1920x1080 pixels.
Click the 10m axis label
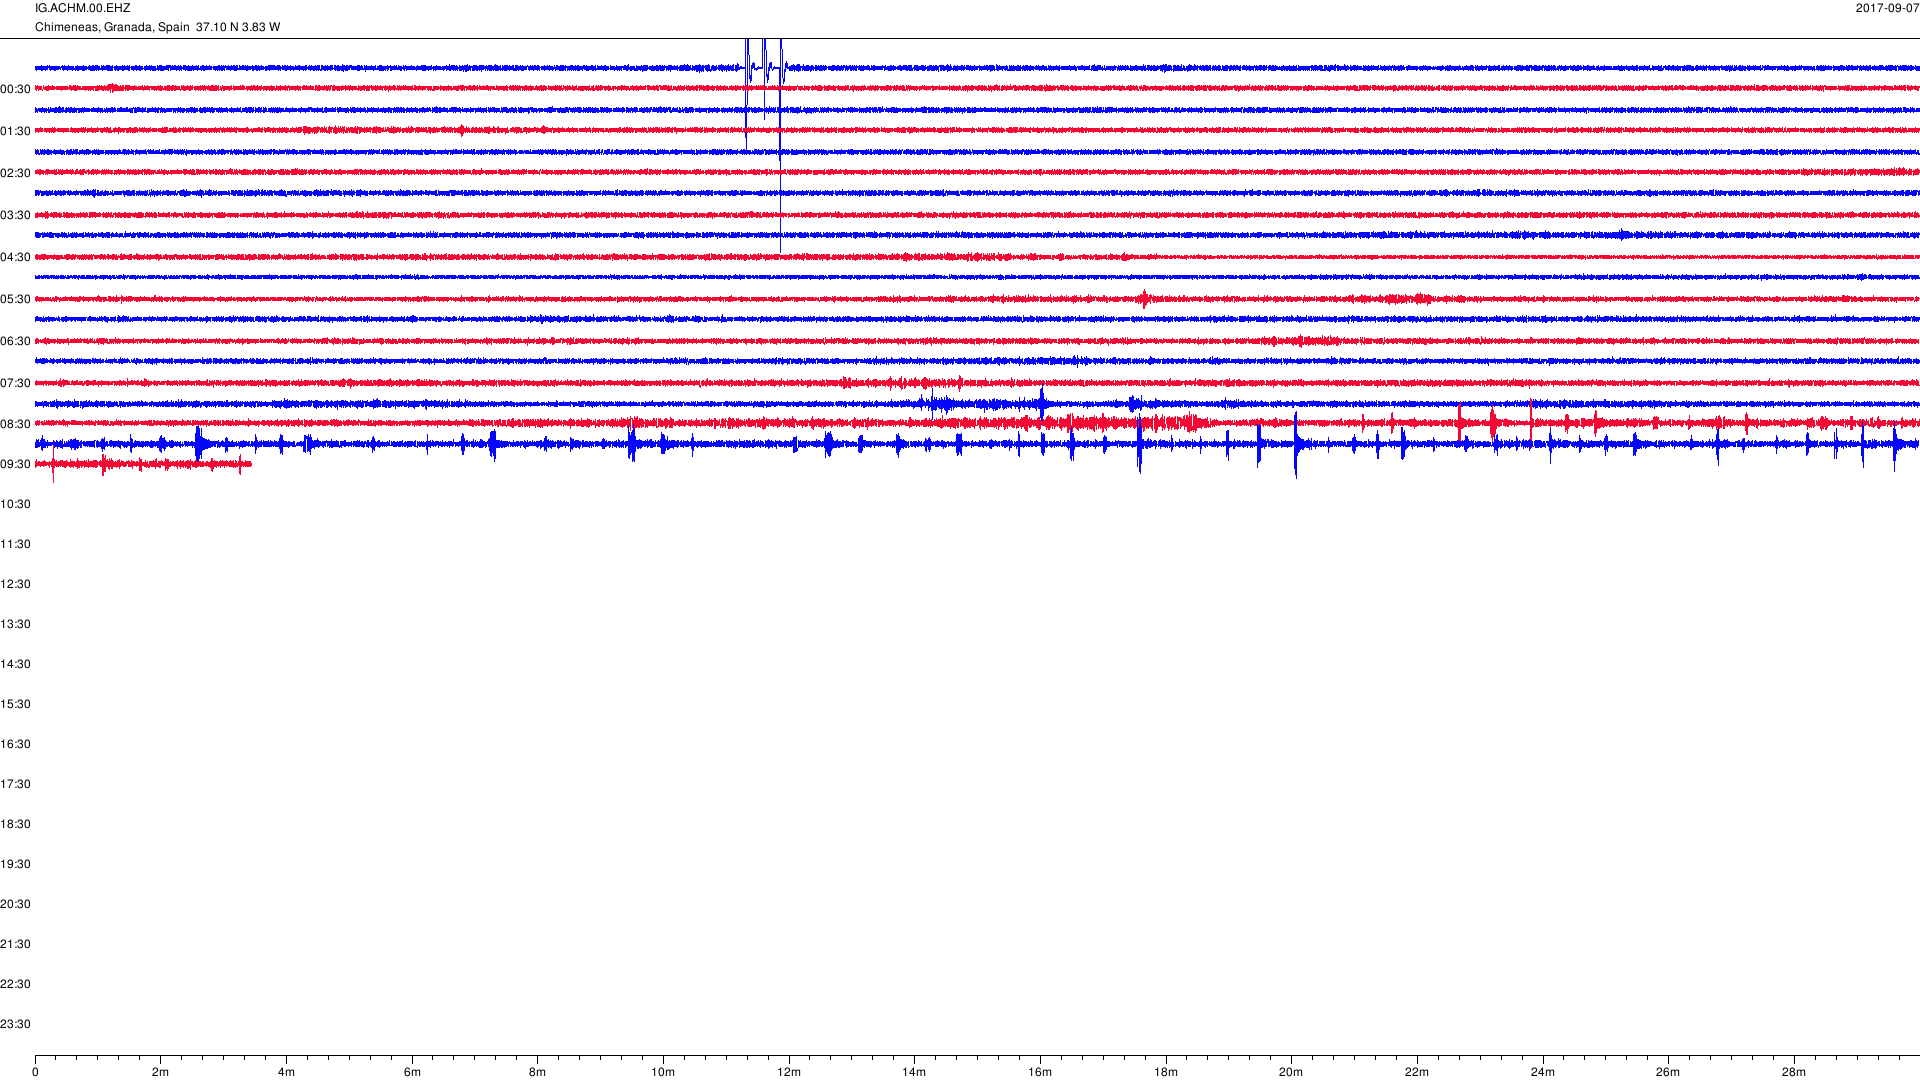[663, 1072]
